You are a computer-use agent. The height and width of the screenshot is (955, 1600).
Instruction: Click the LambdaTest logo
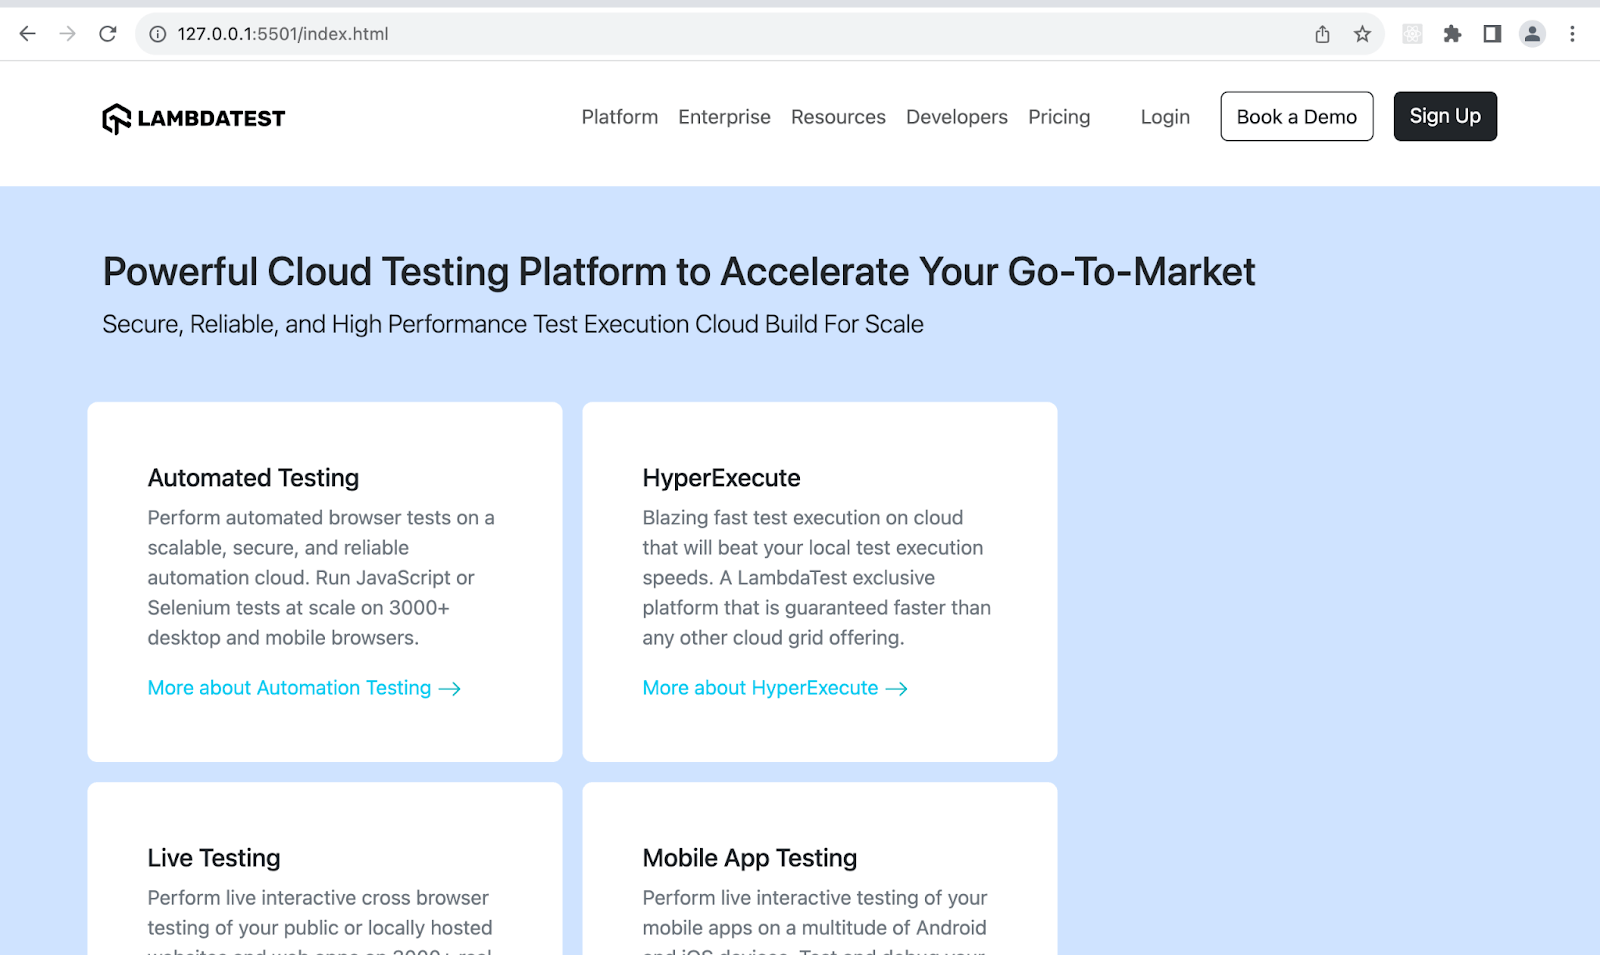pyautogui.click(x=194, y=118)
